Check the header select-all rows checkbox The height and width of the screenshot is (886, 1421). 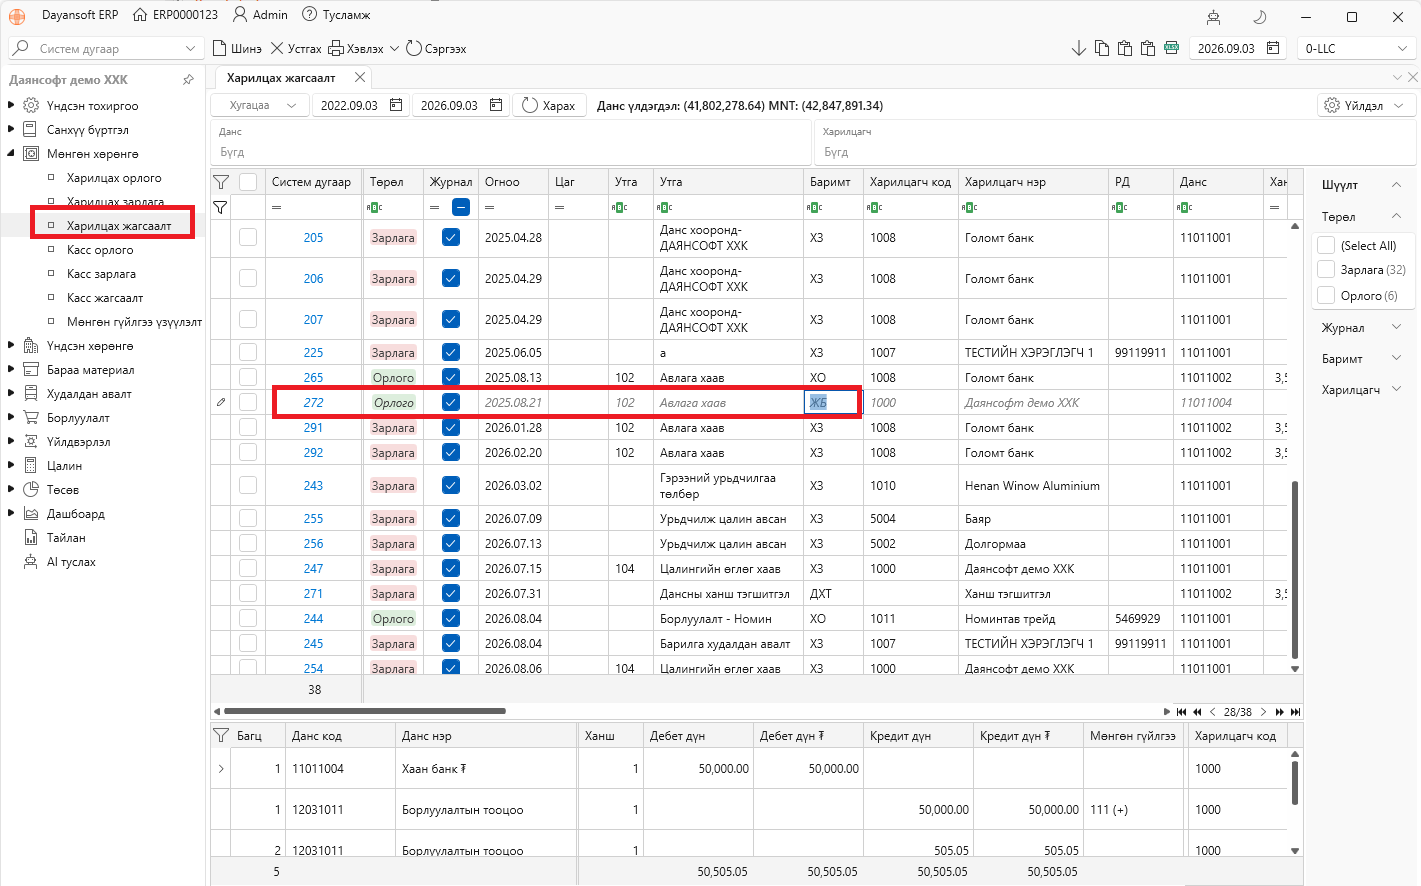tap(248, 182)
